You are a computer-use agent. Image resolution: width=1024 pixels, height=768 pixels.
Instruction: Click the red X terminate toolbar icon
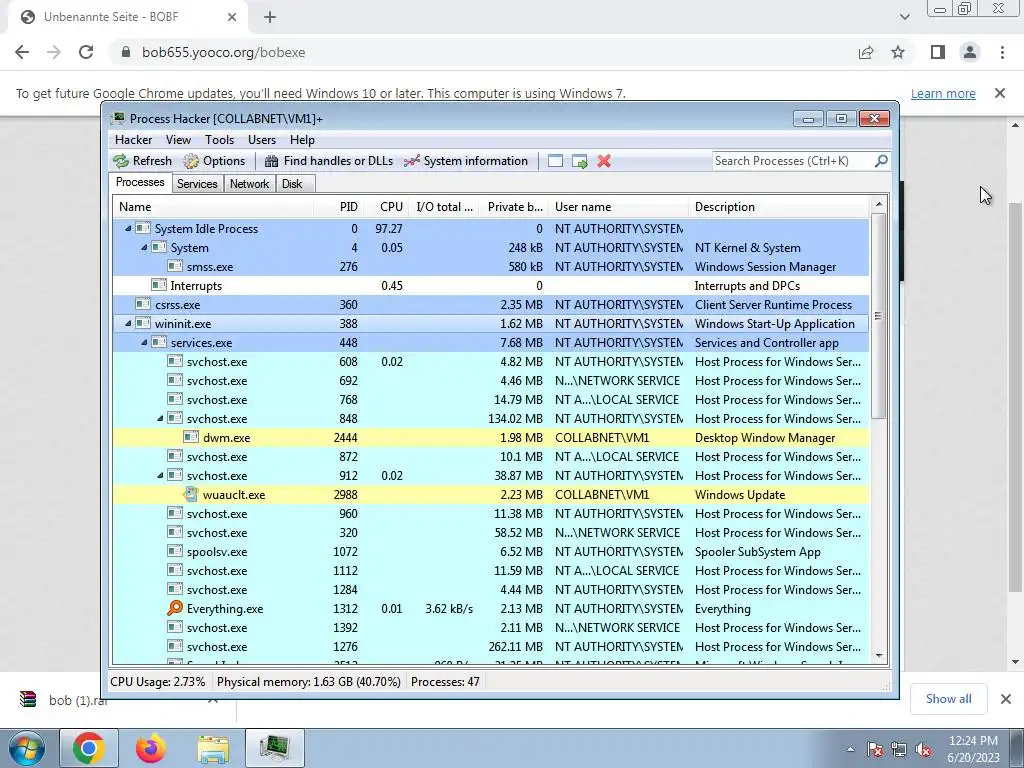coord(604,161)
